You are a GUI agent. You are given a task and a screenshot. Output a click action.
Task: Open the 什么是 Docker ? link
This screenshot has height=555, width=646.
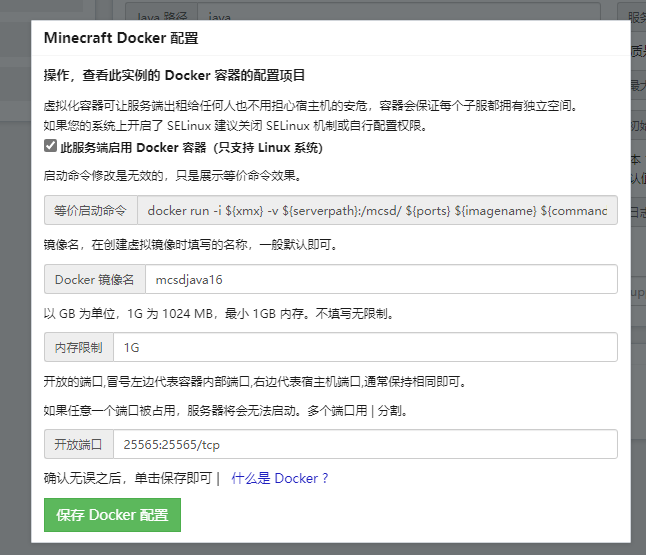coord(280,478)
